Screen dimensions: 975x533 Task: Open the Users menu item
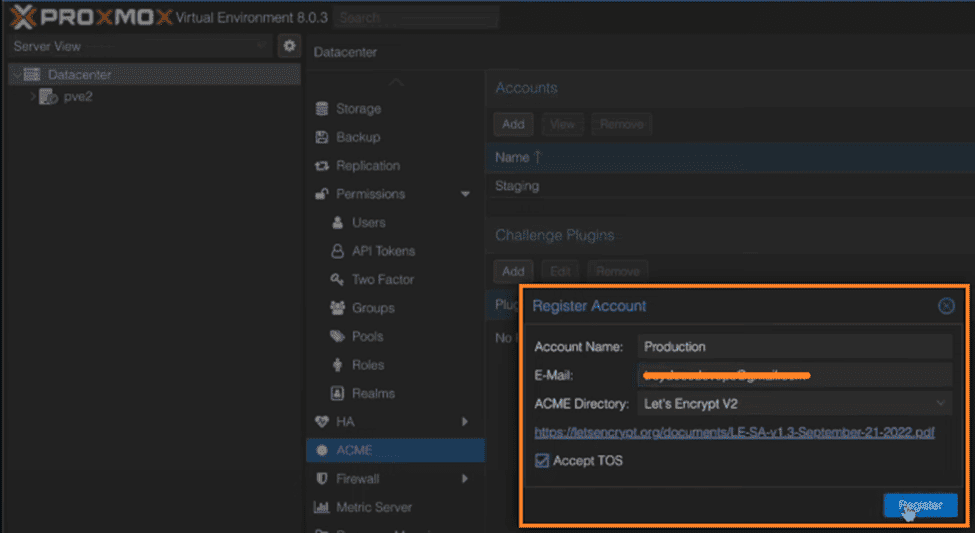click(395, 223)
